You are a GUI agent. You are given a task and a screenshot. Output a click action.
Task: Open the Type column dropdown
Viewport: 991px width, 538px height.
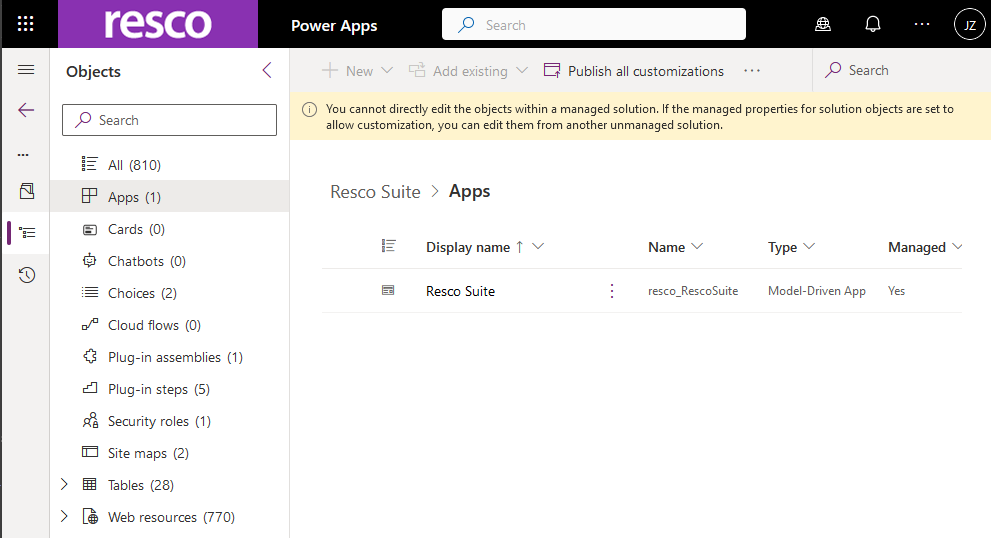pyautogui.click(x=809, y=247)
